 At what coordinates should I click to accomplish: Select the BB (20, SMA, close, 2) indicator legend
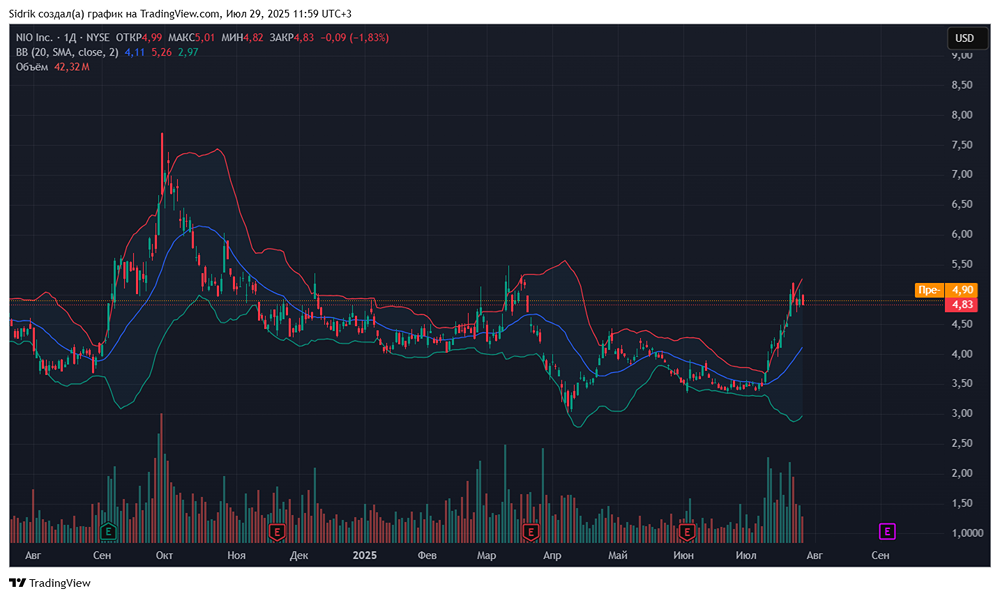pyautogui.click(x=67, y=52)
